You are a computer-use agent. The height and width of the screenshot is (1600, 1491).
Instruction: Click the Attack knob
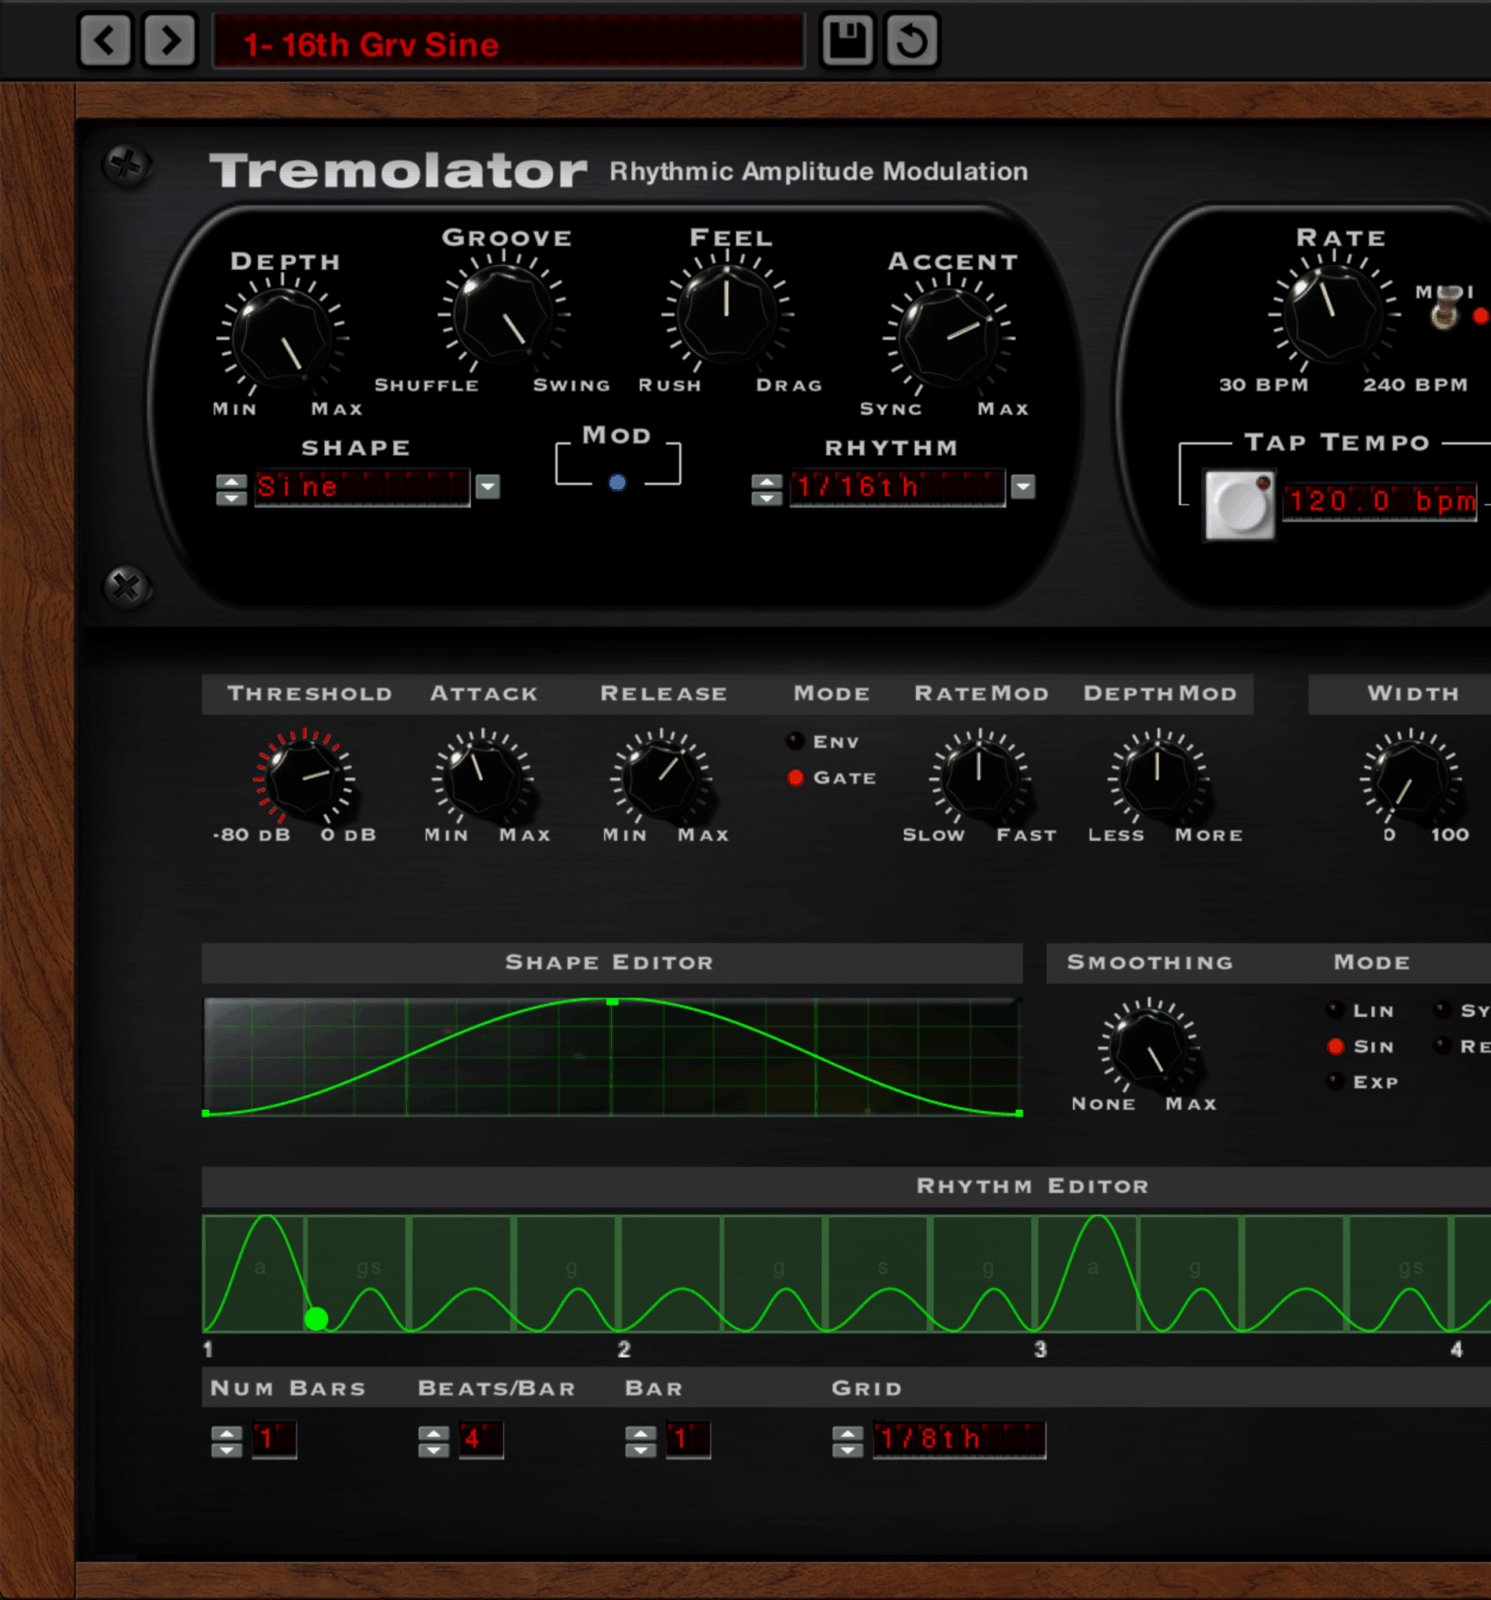[x=482, y=778]
